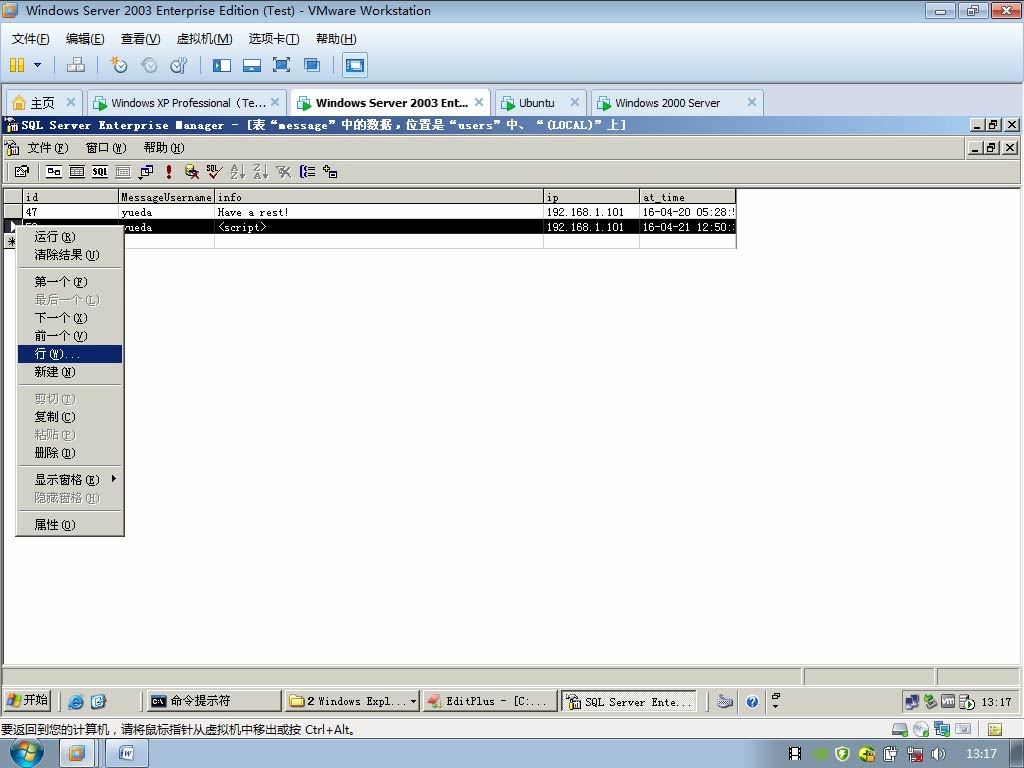Open the VMware 编辑(E) menu

tap(85, 39)
